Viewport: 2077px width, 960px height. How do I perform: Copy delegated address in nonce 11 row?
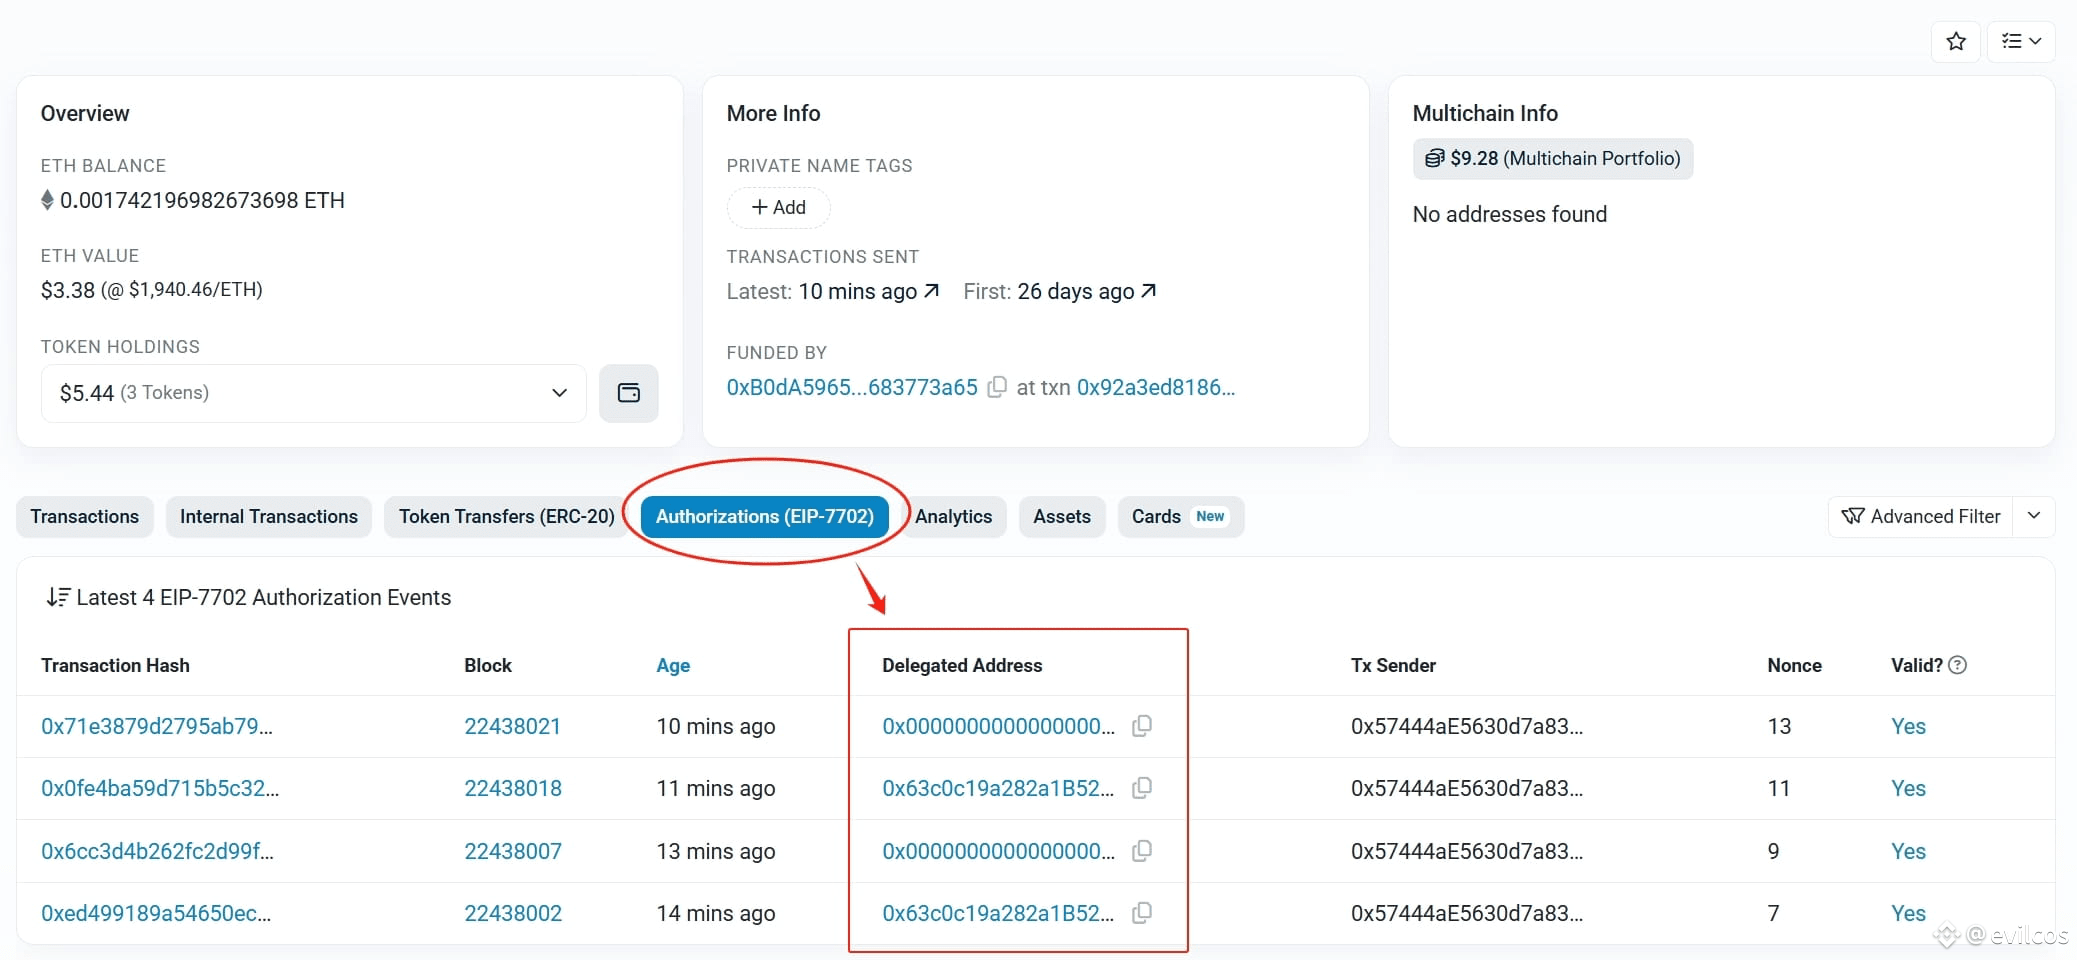click(1142, 788)
